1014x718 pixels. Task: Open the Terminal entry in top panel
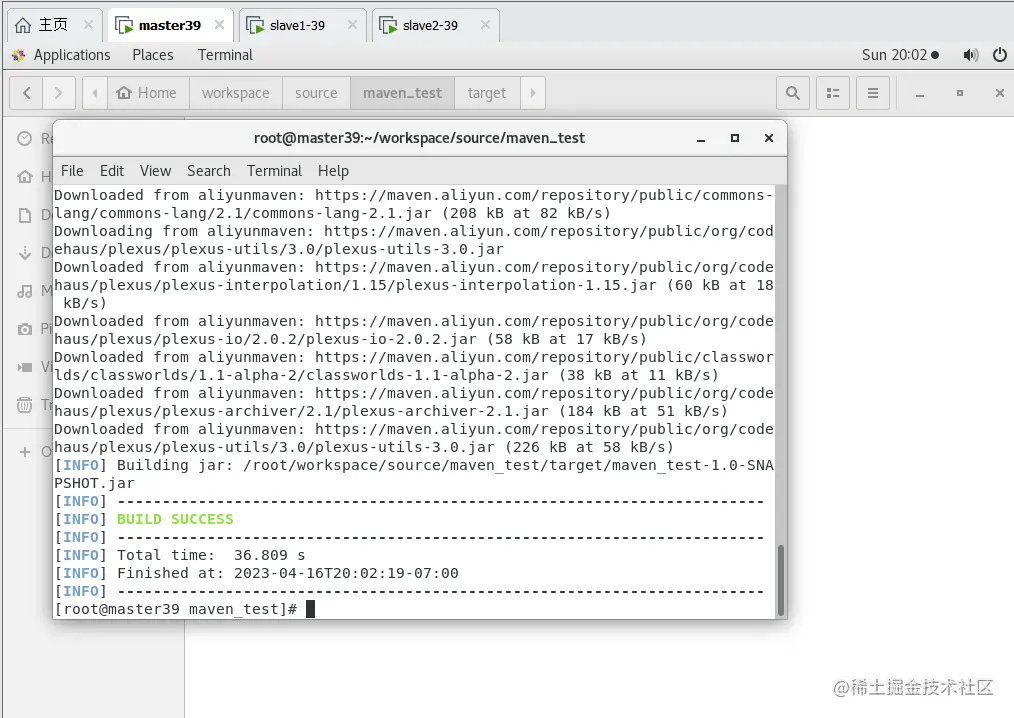[x=225, y=55]
